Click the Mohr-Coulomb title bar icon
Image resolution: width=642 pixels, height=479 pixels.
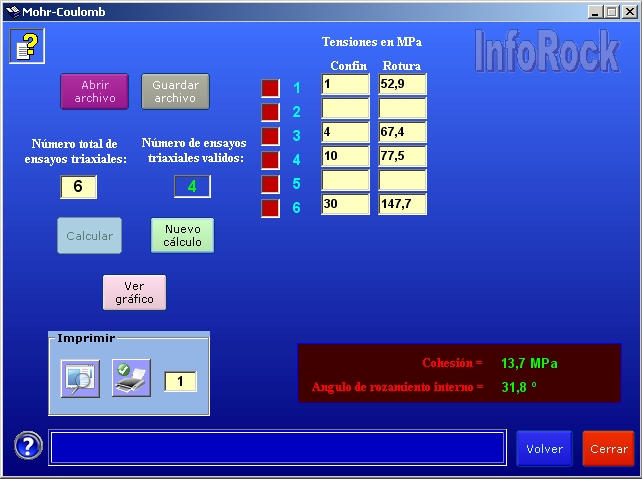click(x=11, y=12)
